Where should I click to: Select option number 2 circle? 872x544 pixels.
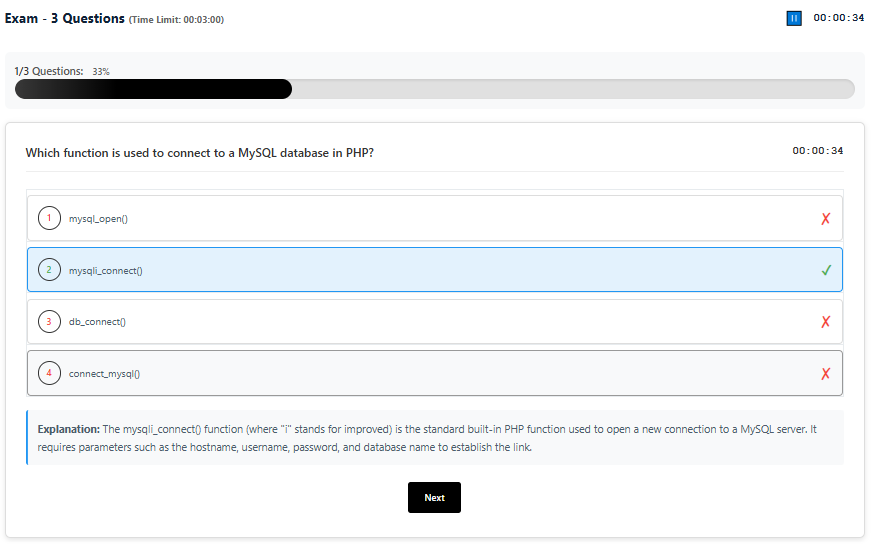[49, 270]
